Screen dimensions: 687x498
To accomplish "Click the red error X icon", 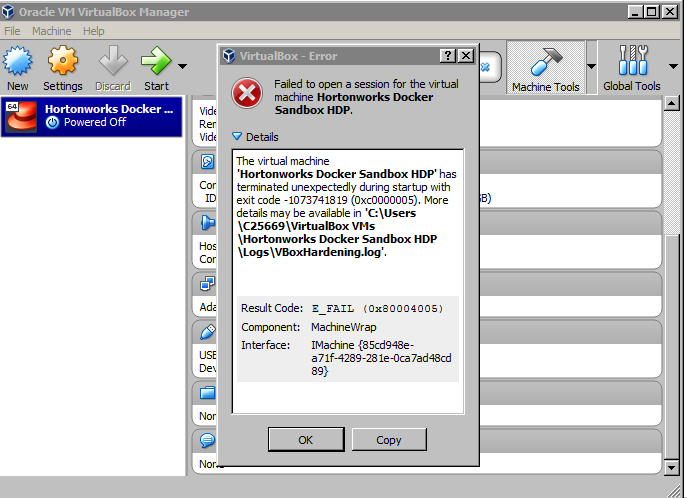I will click(247, 93).
